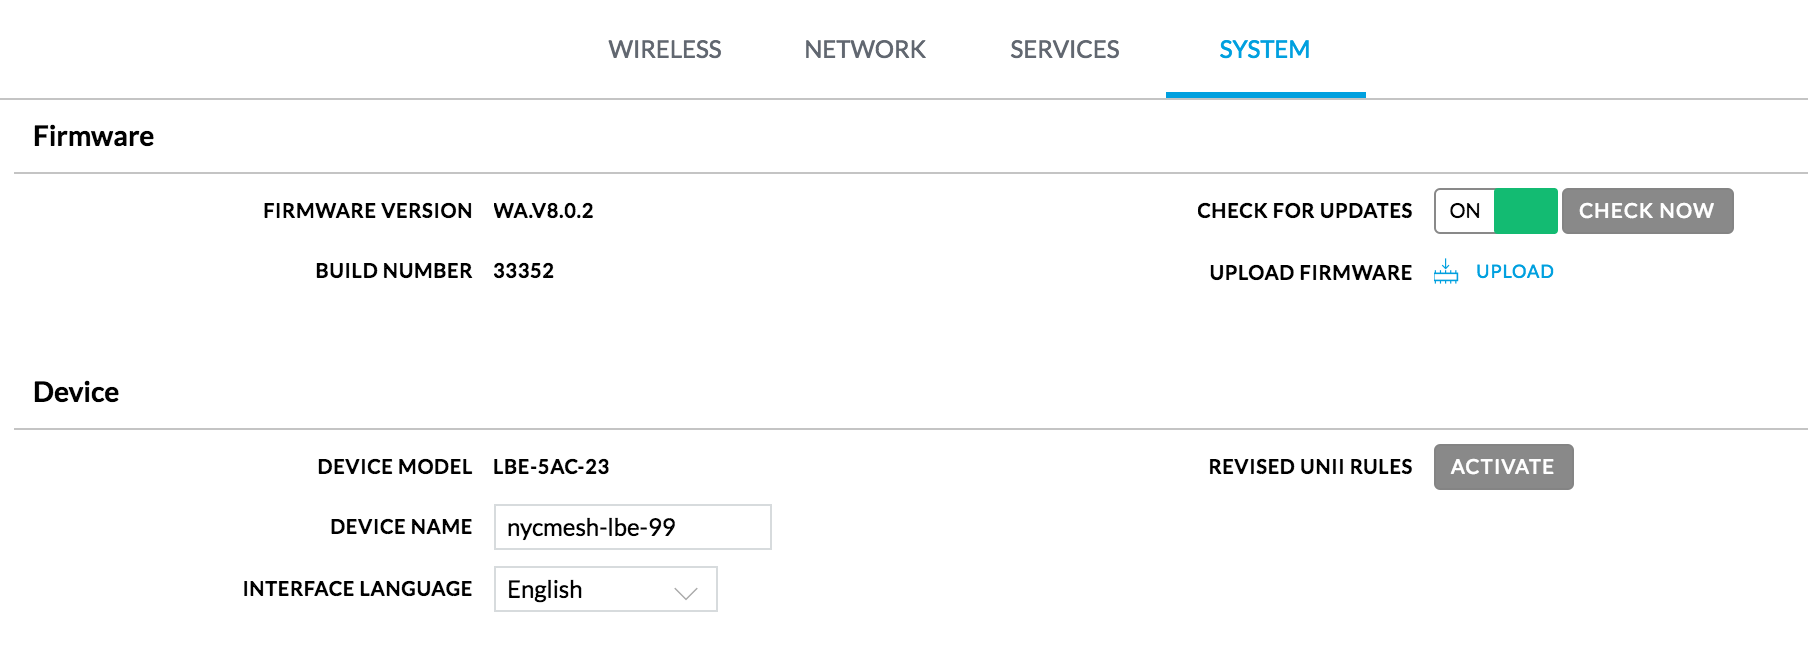Click the Check Now button
Viewport: 1808px width, 650px height.
(x=1648, y=211)
